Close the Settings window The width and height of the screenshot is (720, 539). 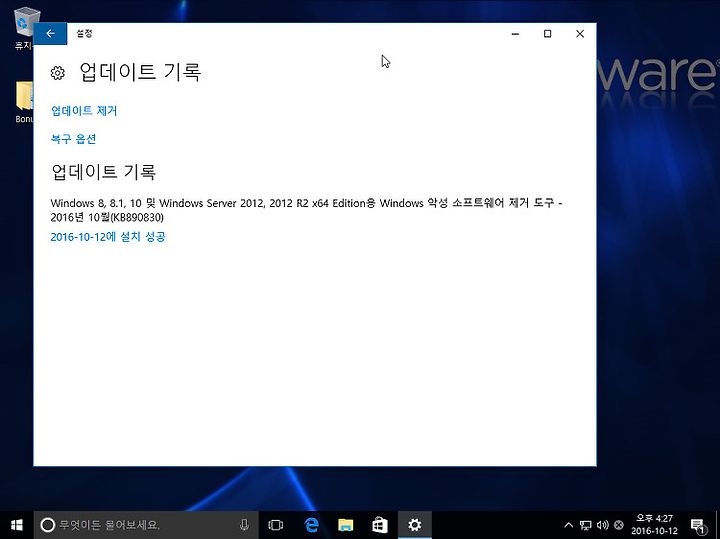pos(580,34)
